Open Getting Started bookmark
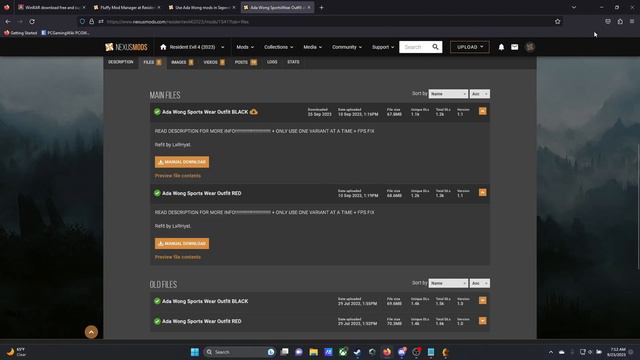The height and width of the screenshot is (360, 640). tap(20, 33)
